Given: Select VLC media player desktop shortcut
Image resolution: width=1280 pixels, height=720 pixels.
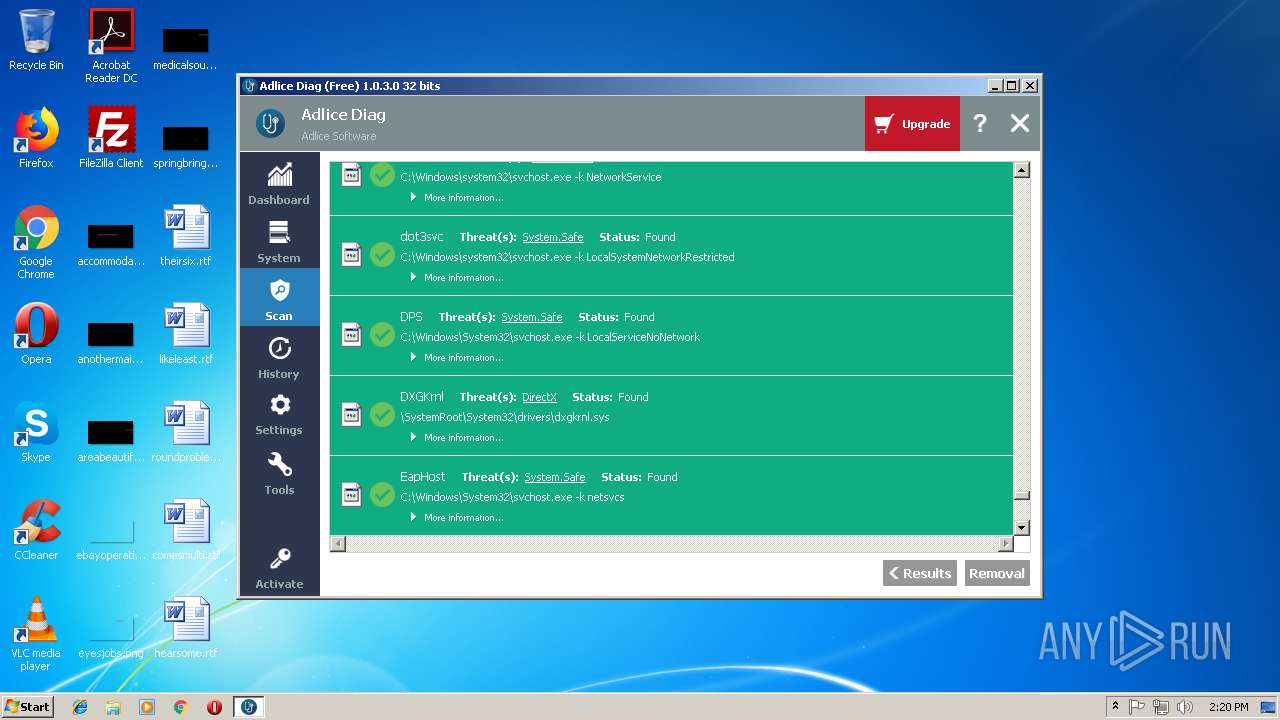Looking at the screenshot, I should (36, 634).
